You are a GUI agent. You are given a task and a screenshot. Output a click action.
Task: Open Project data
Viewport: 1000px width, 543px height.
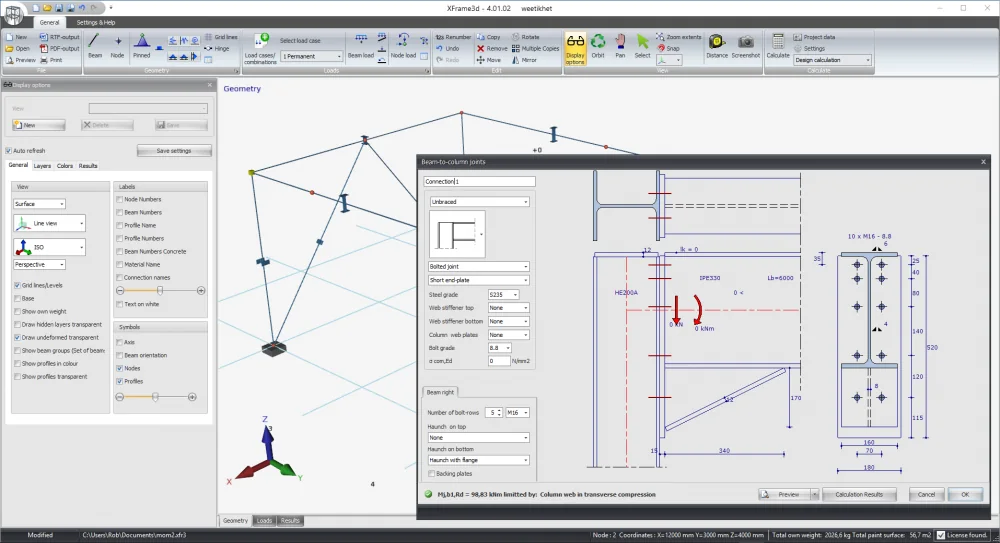coord(814,37)
